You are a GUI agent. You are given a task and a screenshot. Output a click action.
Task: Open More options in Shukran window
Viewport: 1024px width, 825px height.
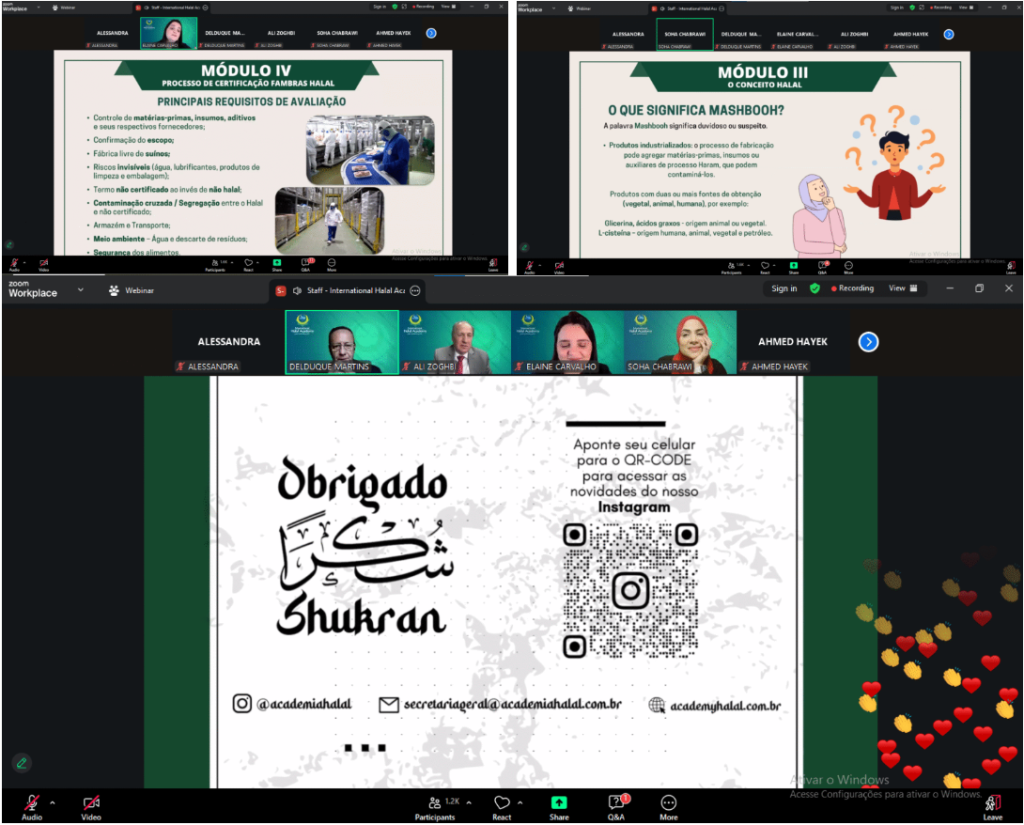coord(668,807)
